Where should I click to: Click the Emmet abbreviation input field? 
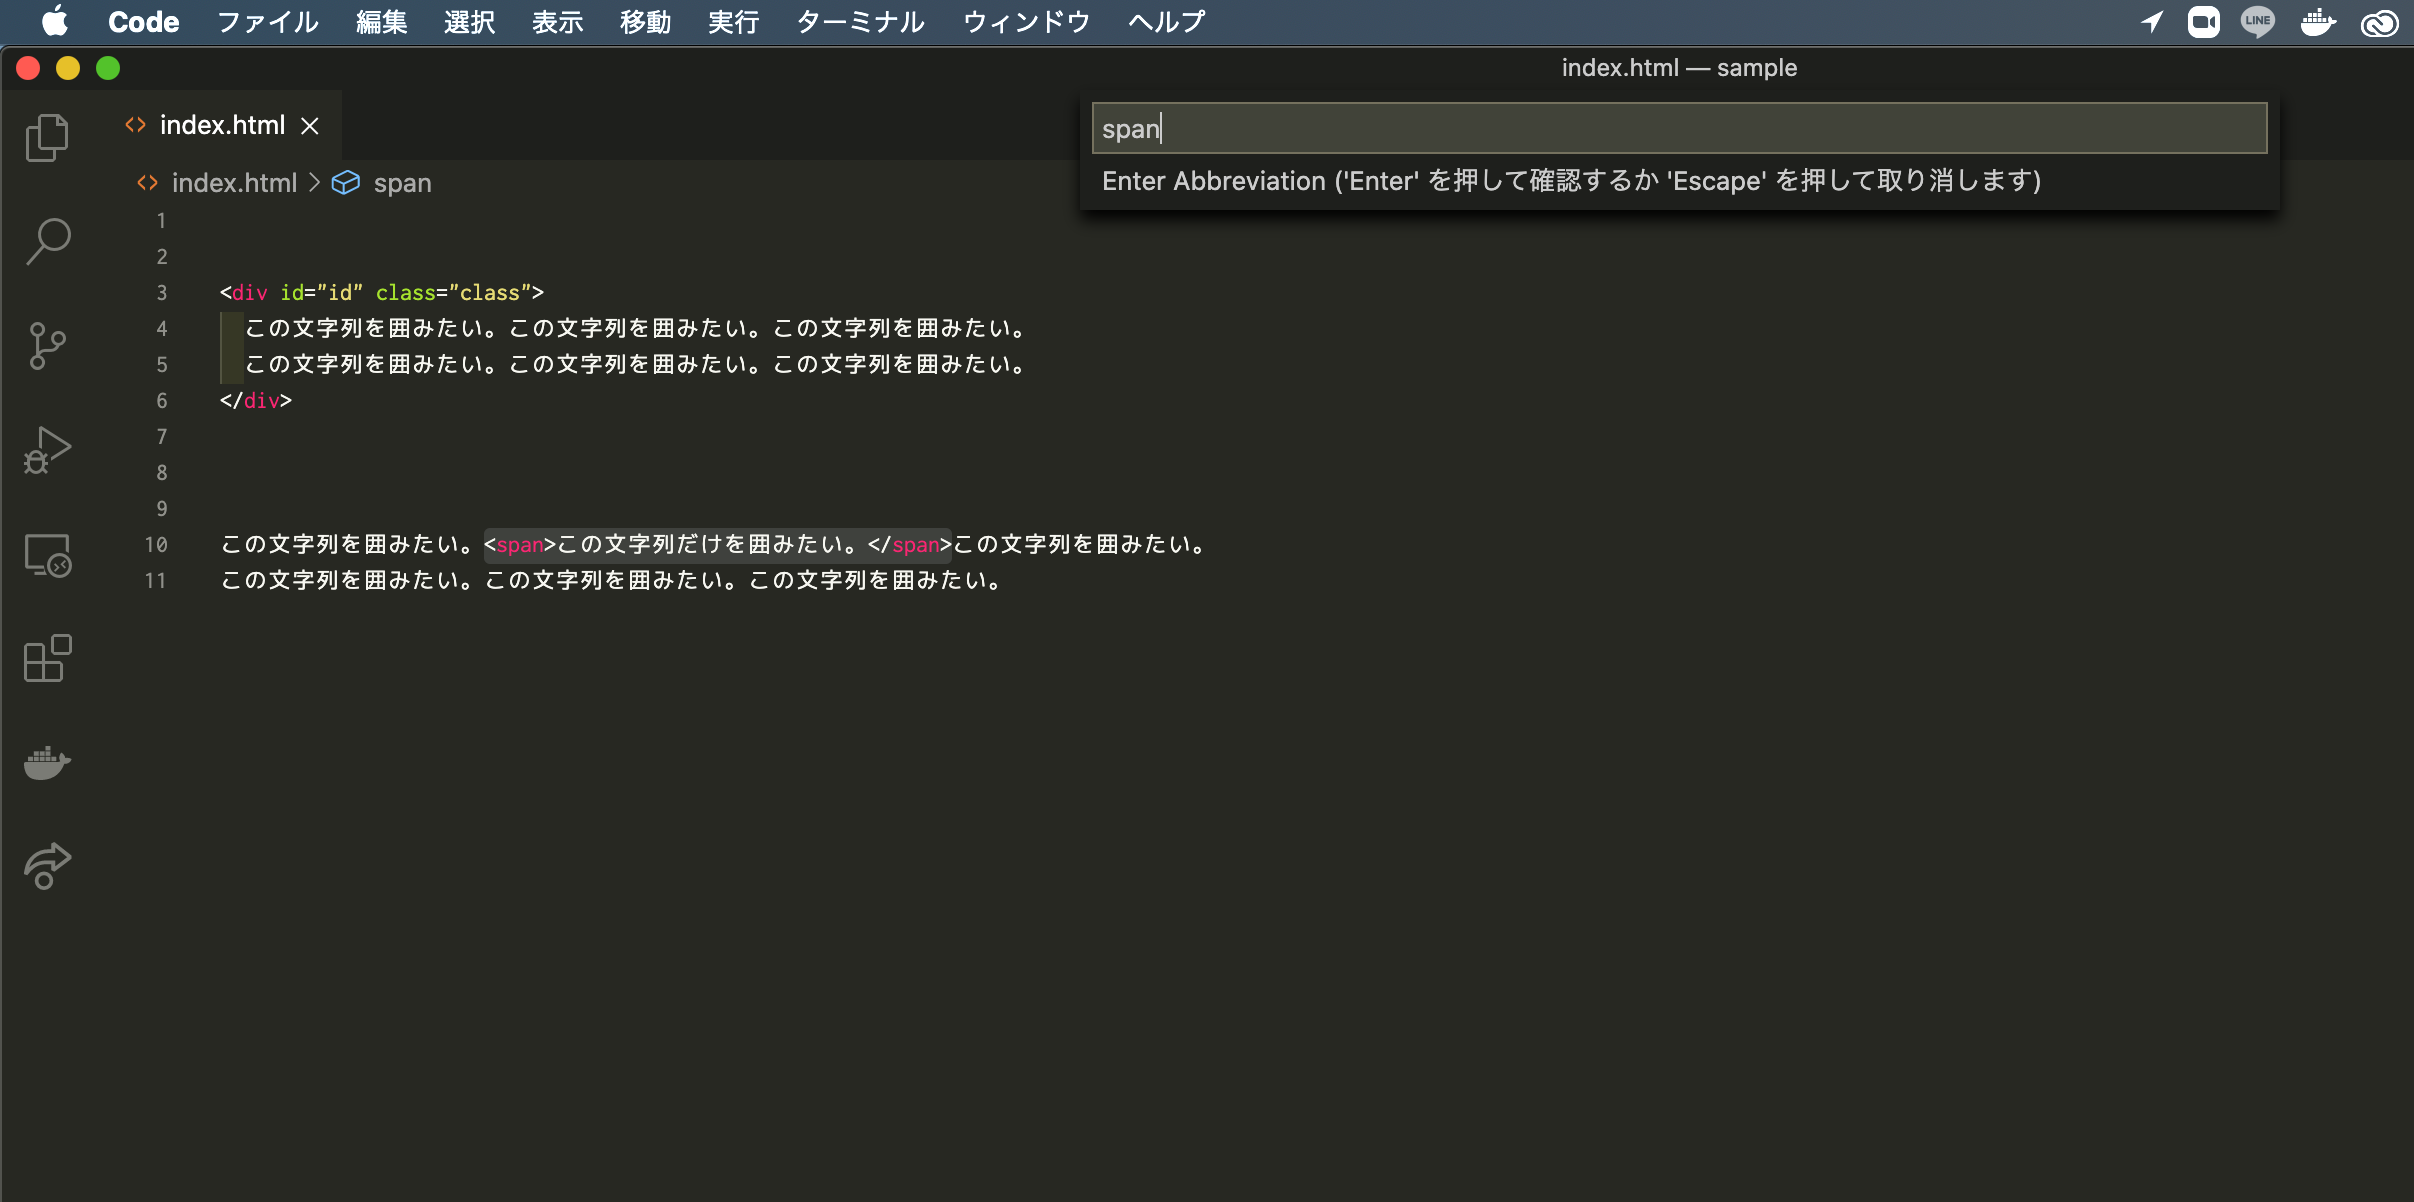[1678, 128]
